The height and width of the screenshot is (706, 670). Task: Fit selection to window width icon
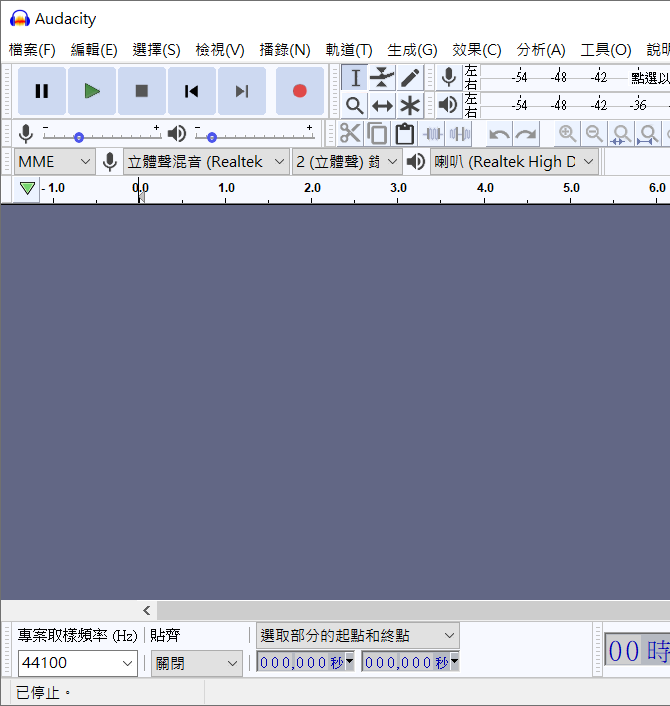coord(621,134)
